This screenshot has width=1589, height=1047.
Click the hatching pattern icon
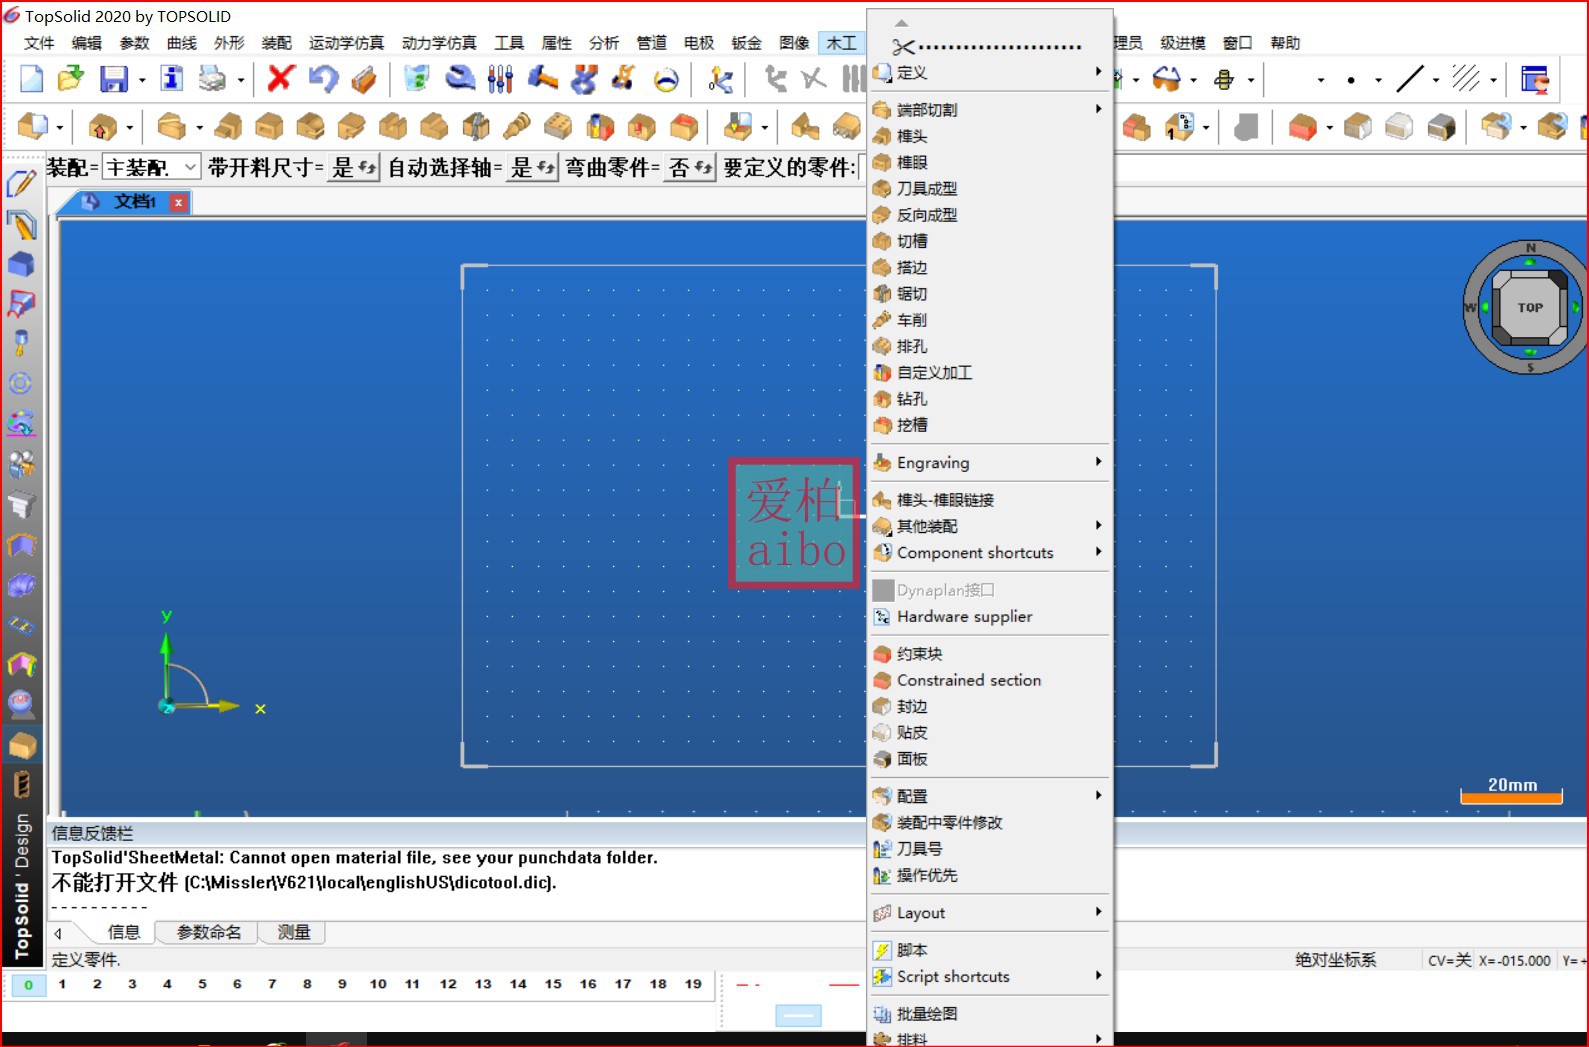[1466, 79]
